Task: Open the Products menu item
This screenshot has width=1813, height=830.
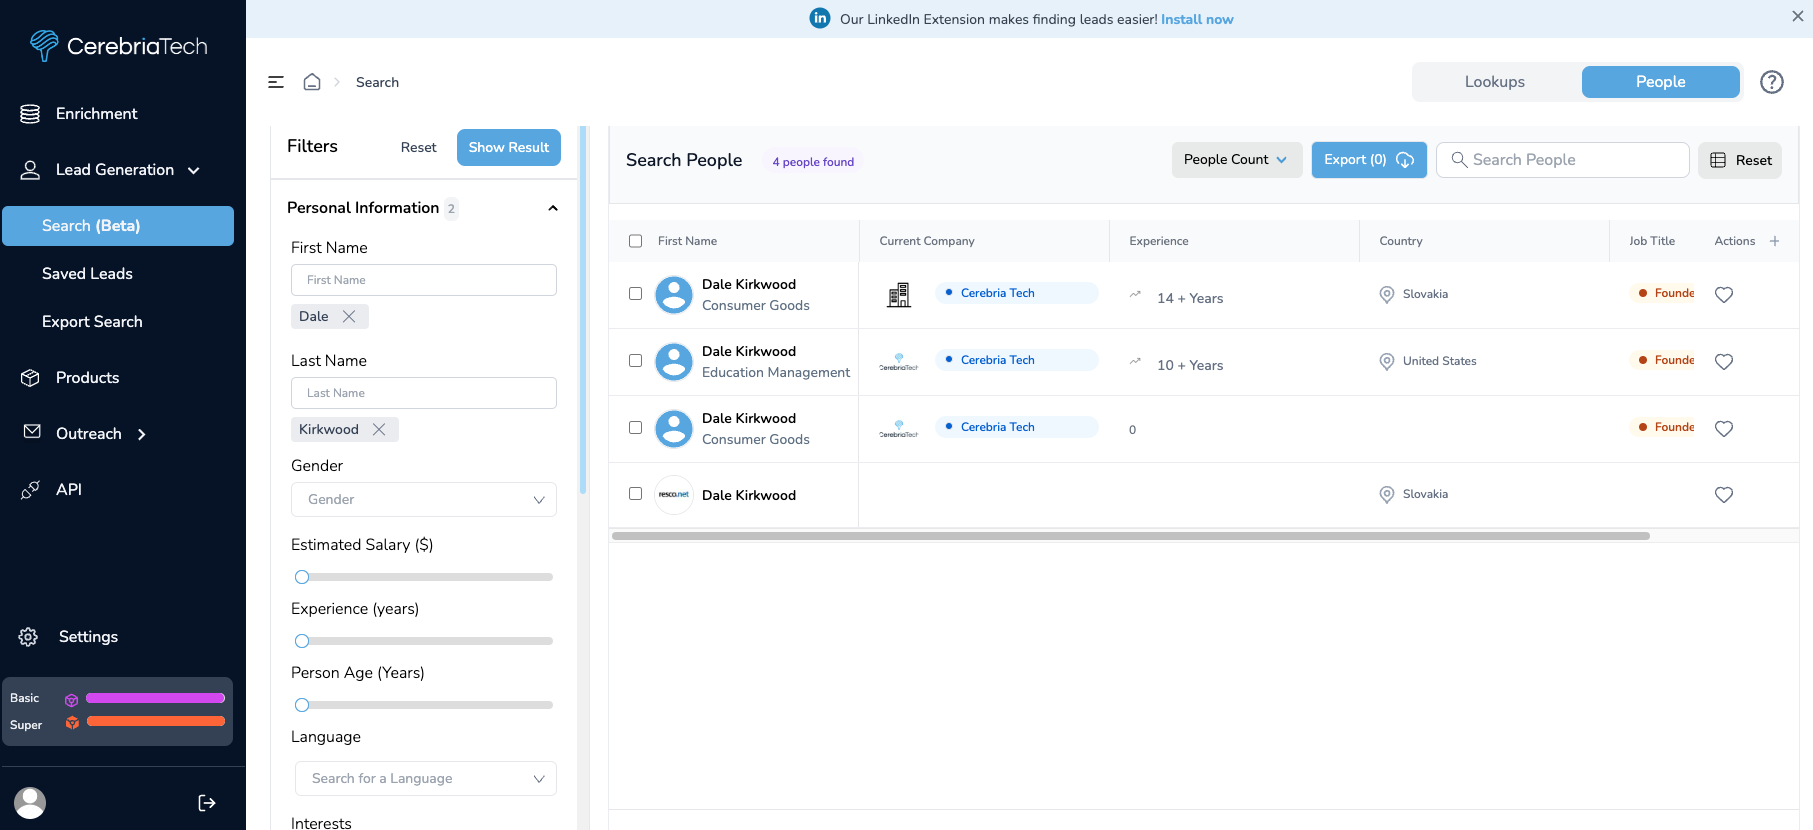Action: click(87, 378)
